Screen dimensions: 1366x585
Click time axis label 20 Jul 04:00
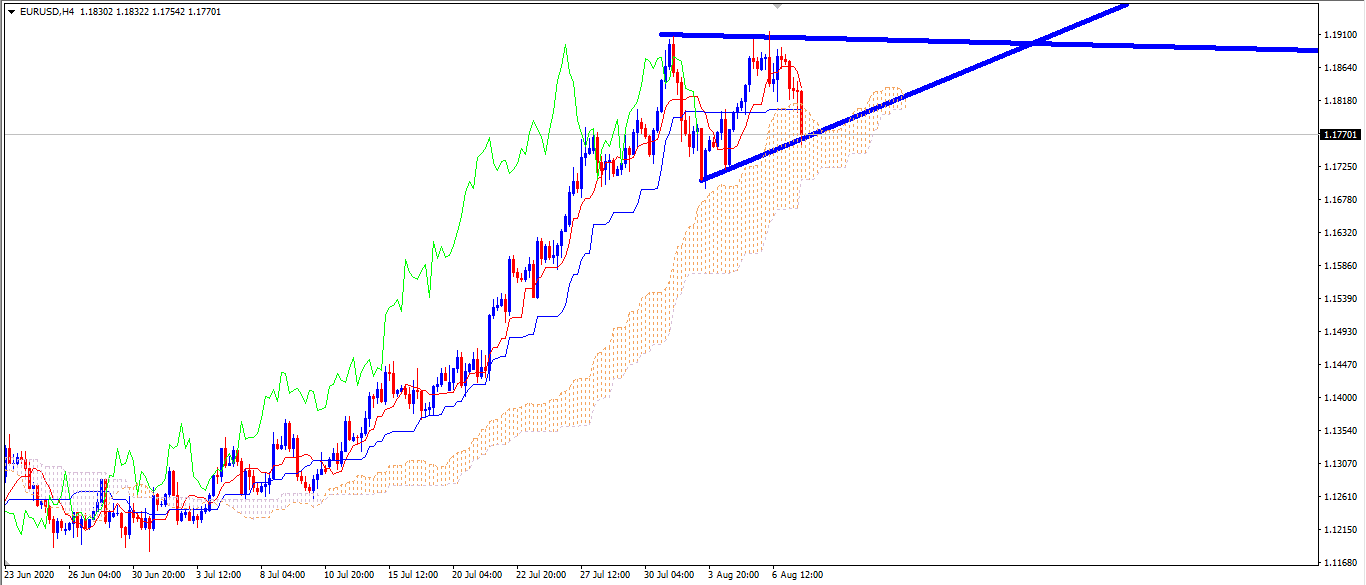pyautogui.click(x=477, y=575)
